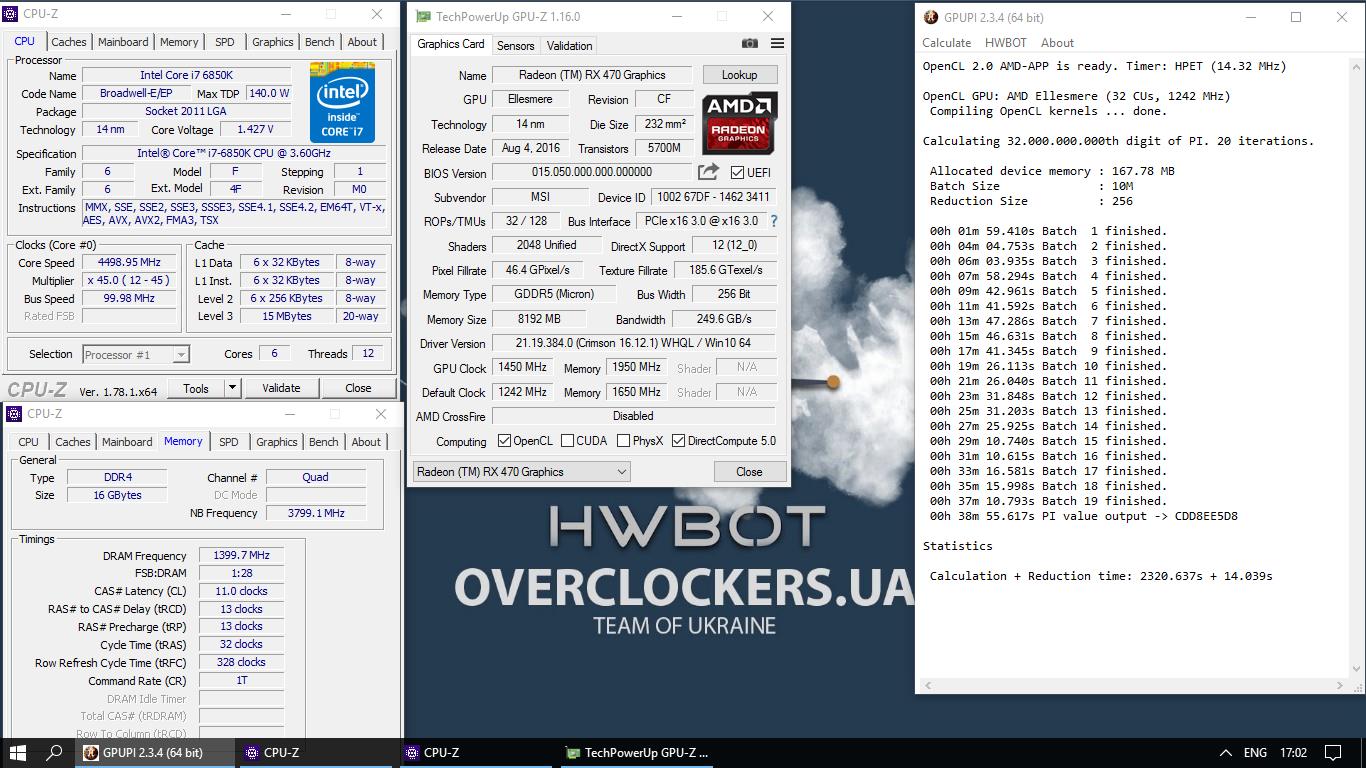Toggle the UEFI checkbox in GPU-Z

[x=737, y=173]
